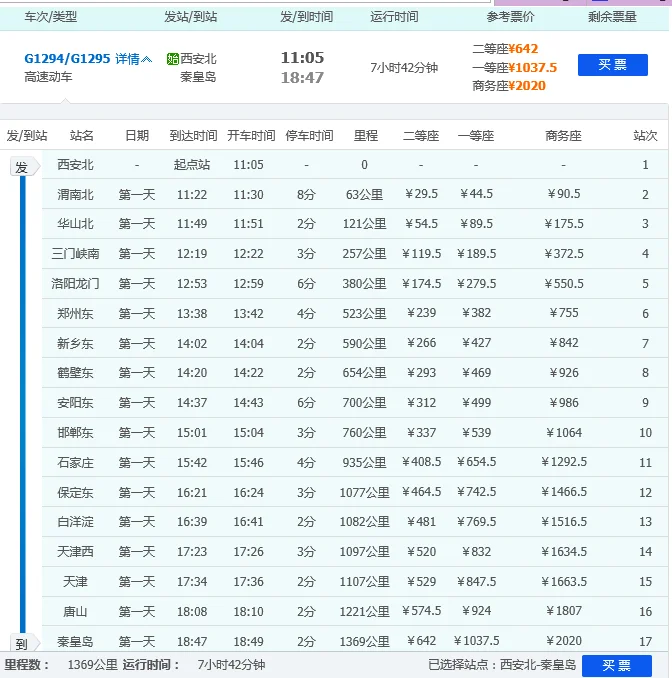The height and width of the screenshot is (678, 672).
Task: Click departure time 18:10 for 唐山
Action: point(248,612)
